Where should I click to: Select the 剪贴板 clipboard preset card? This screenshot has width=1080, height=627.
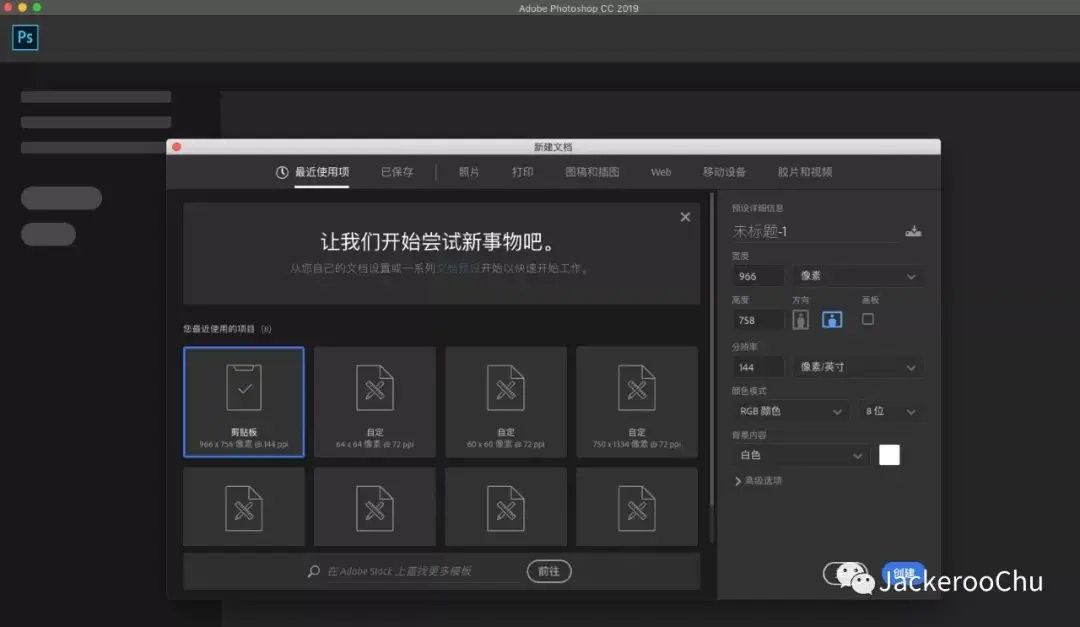click(244, 402)
